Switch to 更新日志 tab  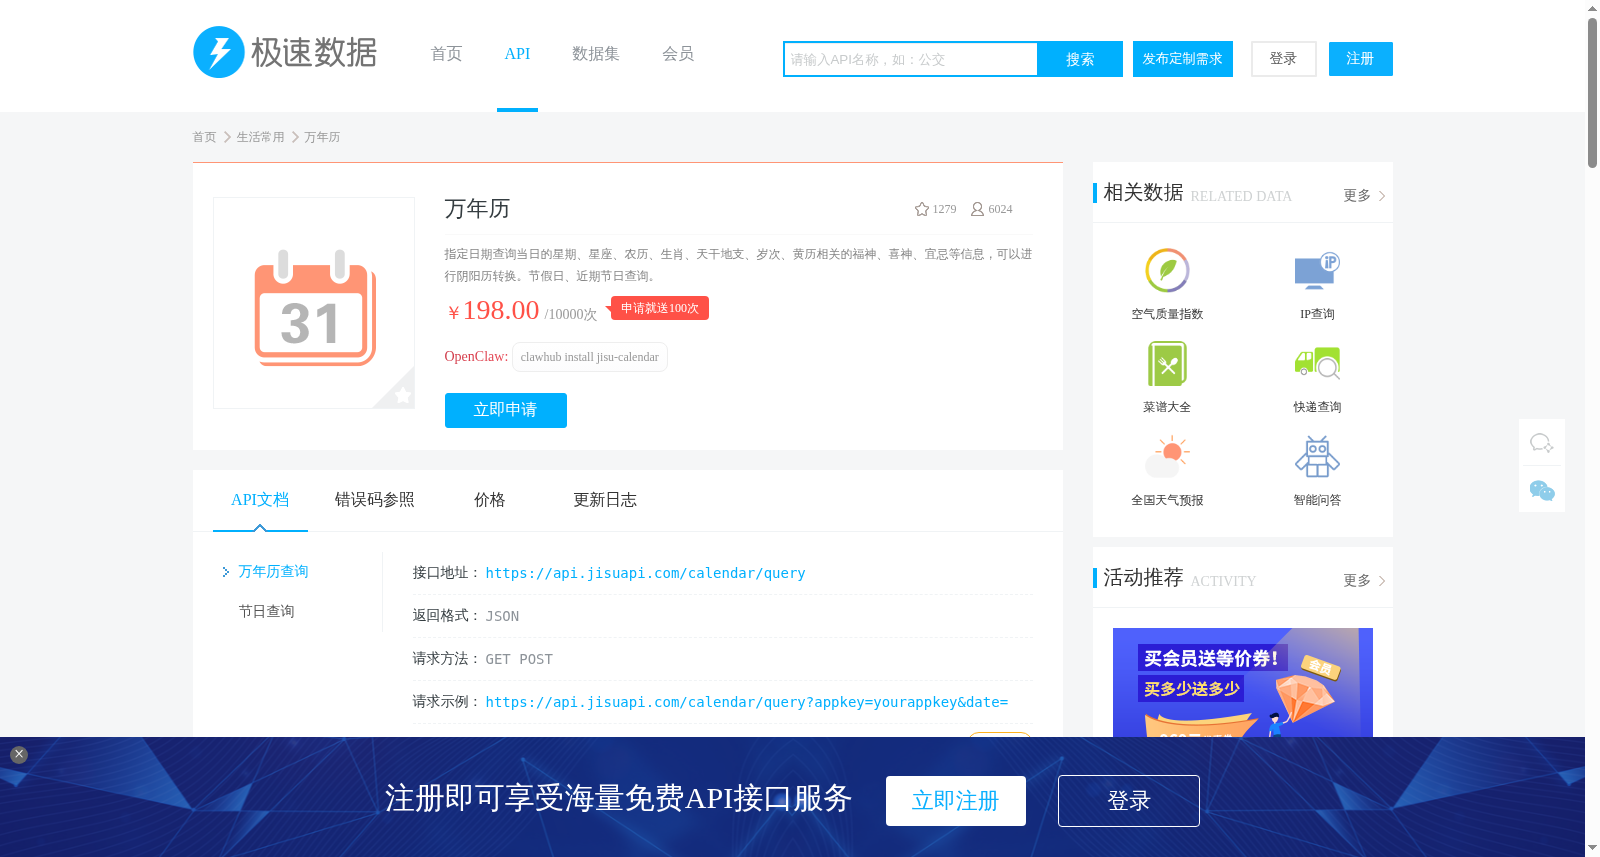[x=605, y=500]
